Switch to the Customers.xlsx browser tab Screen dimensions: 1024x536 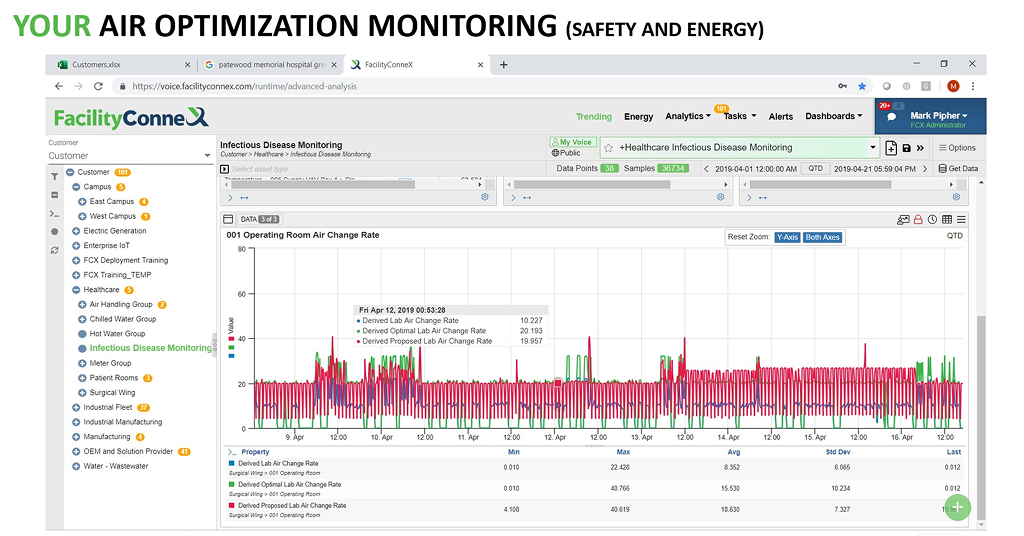point(121,65)
